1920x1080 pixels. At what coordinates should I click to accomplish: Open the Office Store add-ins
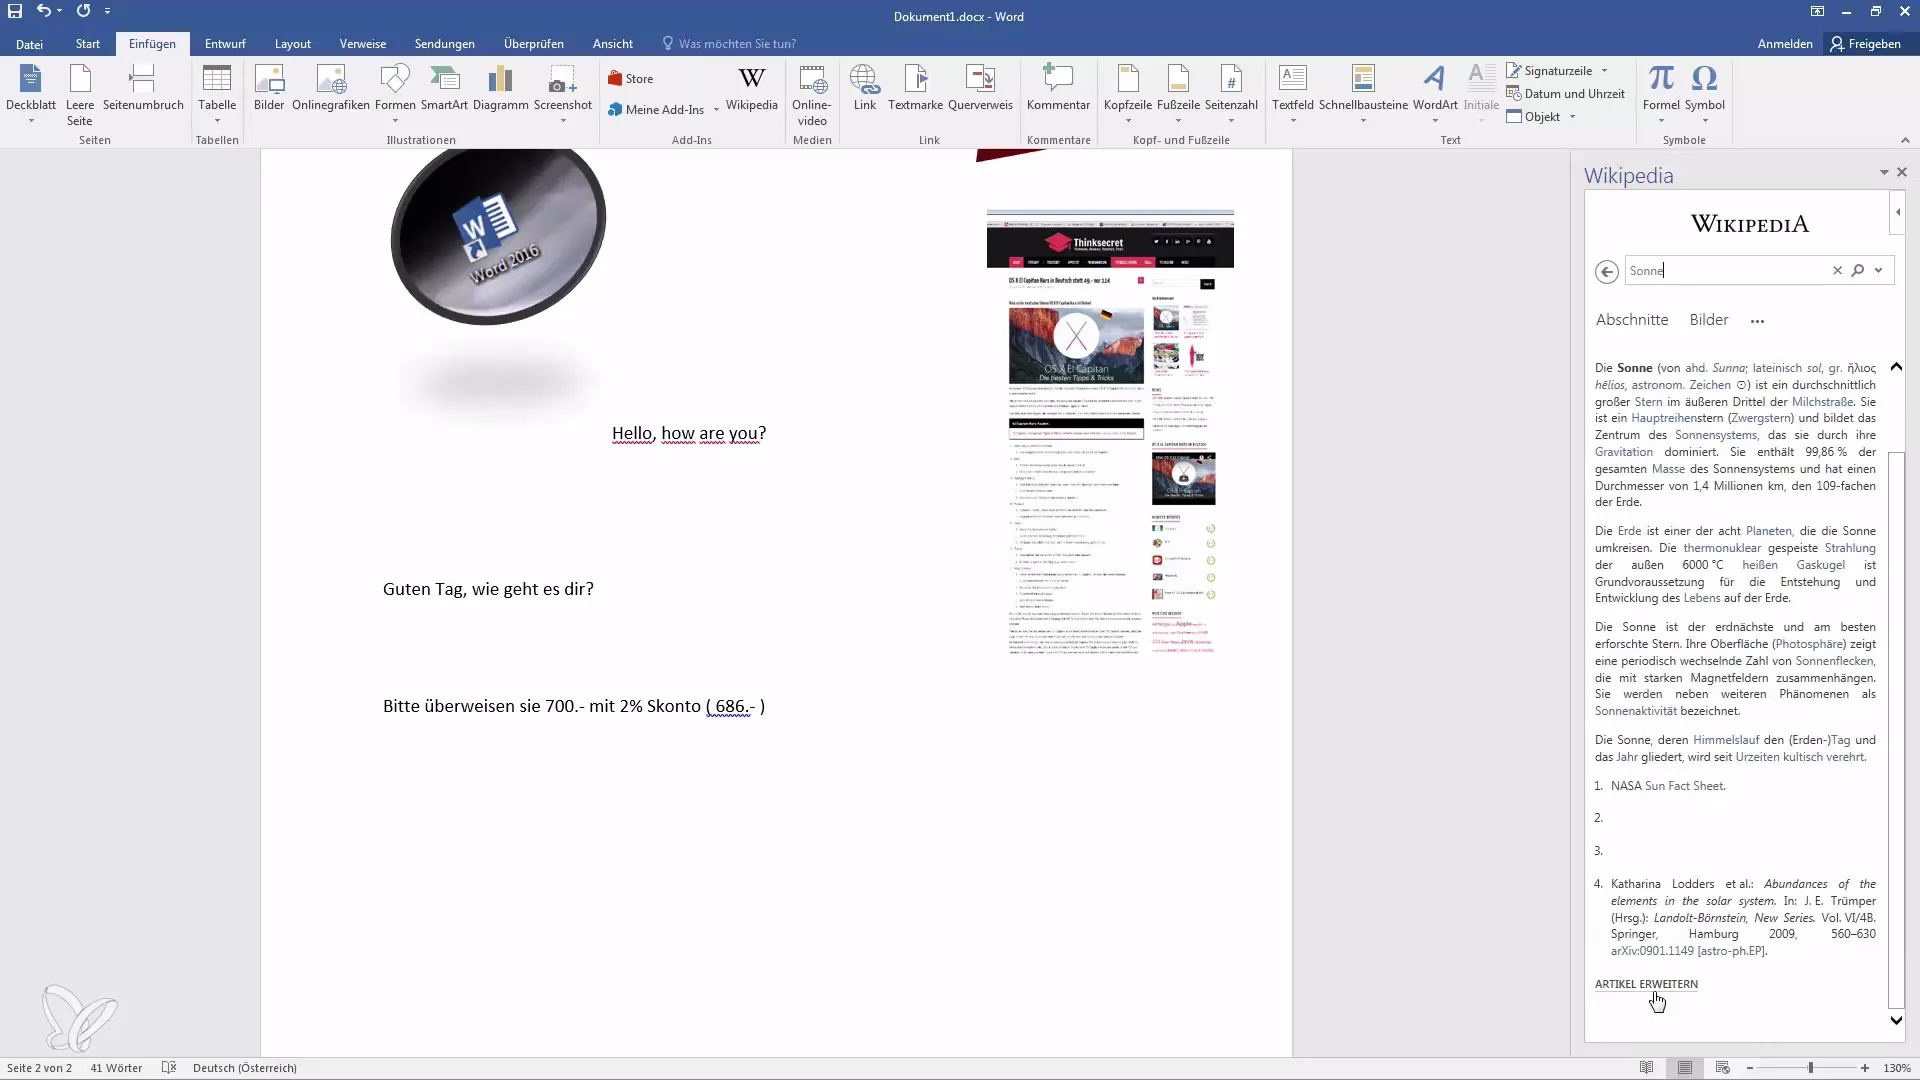(631, 79)
